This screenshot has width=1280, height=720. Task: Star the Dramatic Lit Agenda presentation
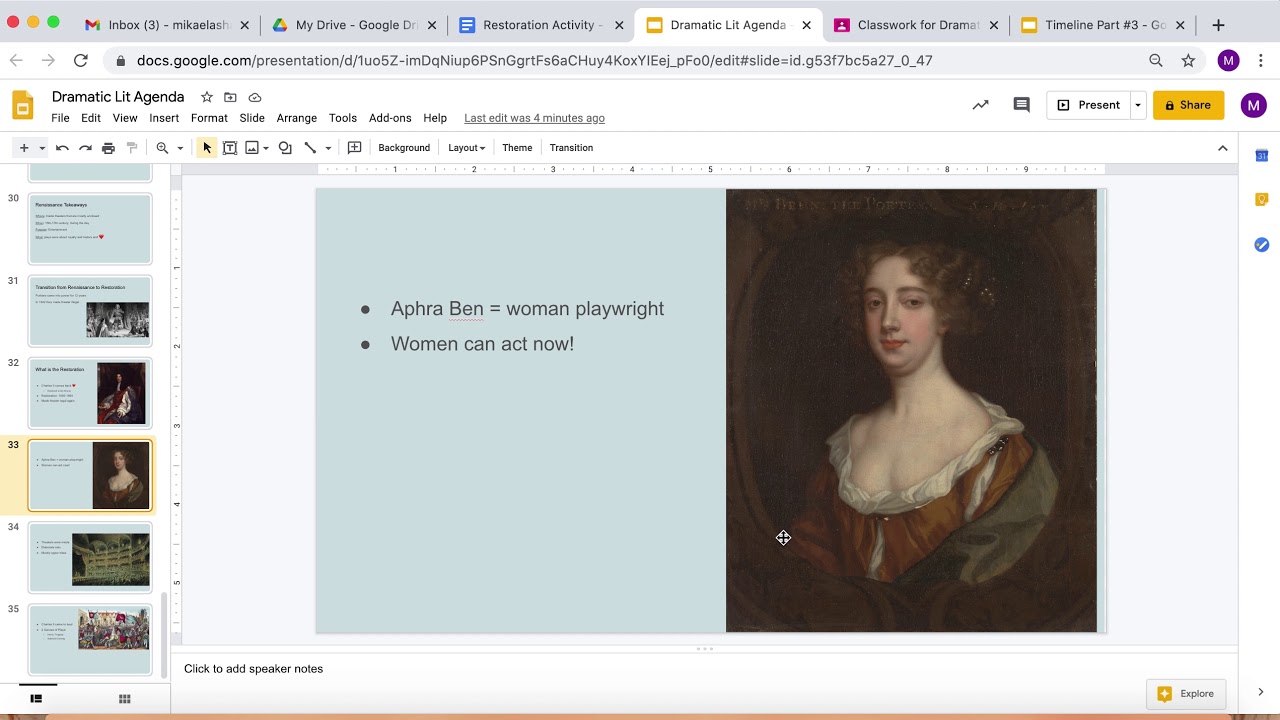[207, 97]
